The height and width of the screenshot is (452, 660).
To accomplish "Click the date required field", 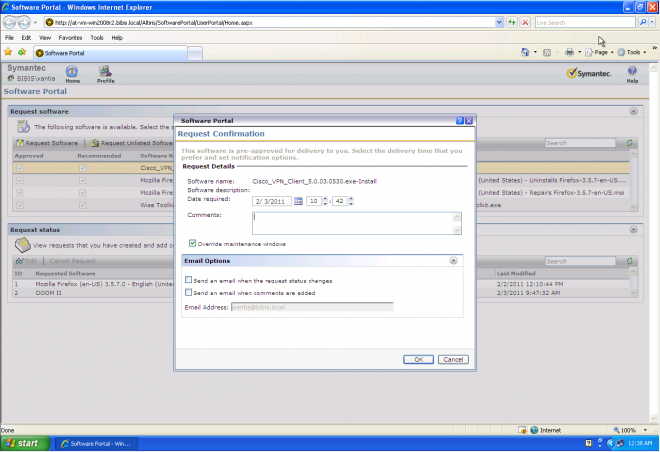I will point(271,201).
